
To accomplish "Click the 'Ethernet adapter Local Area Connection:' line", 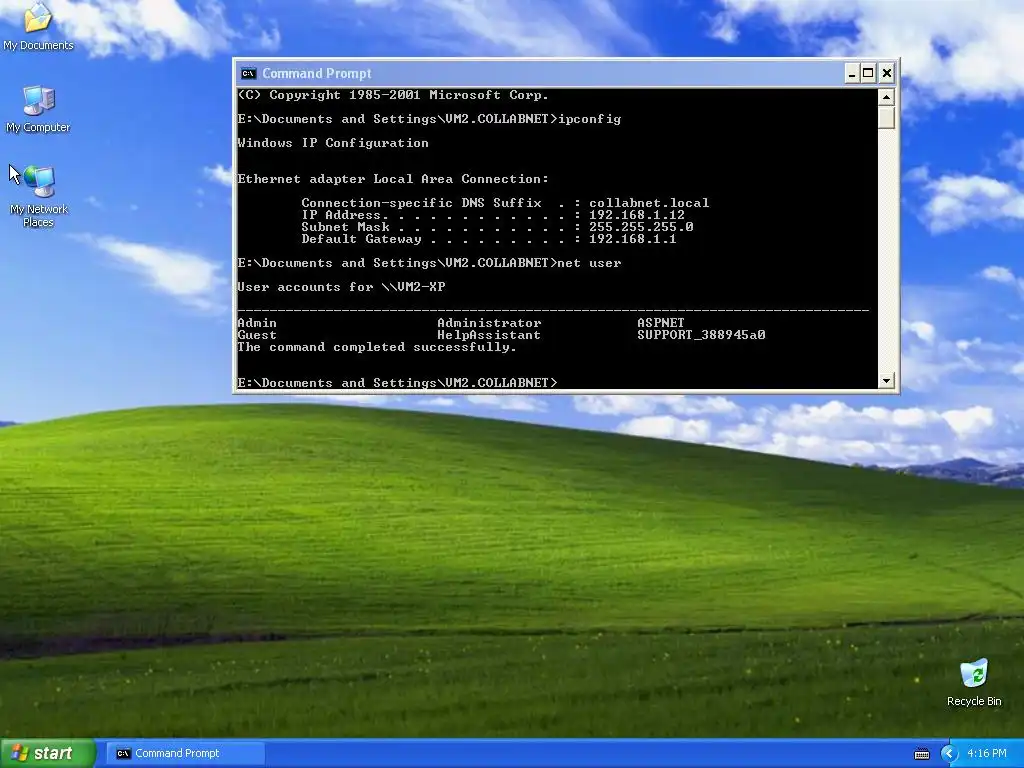I will click(x=393, y=179).
